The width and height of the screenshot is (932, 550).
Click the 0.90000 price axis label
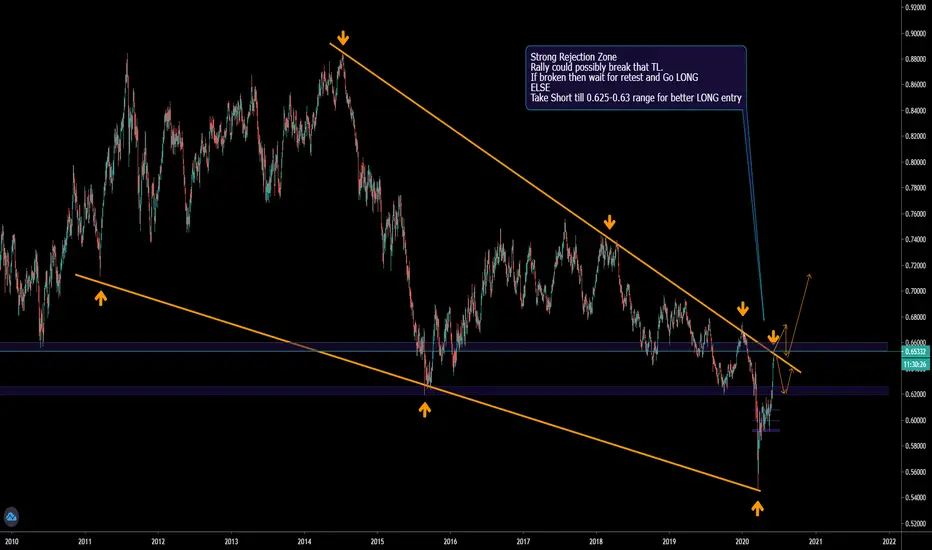point(916,33)
